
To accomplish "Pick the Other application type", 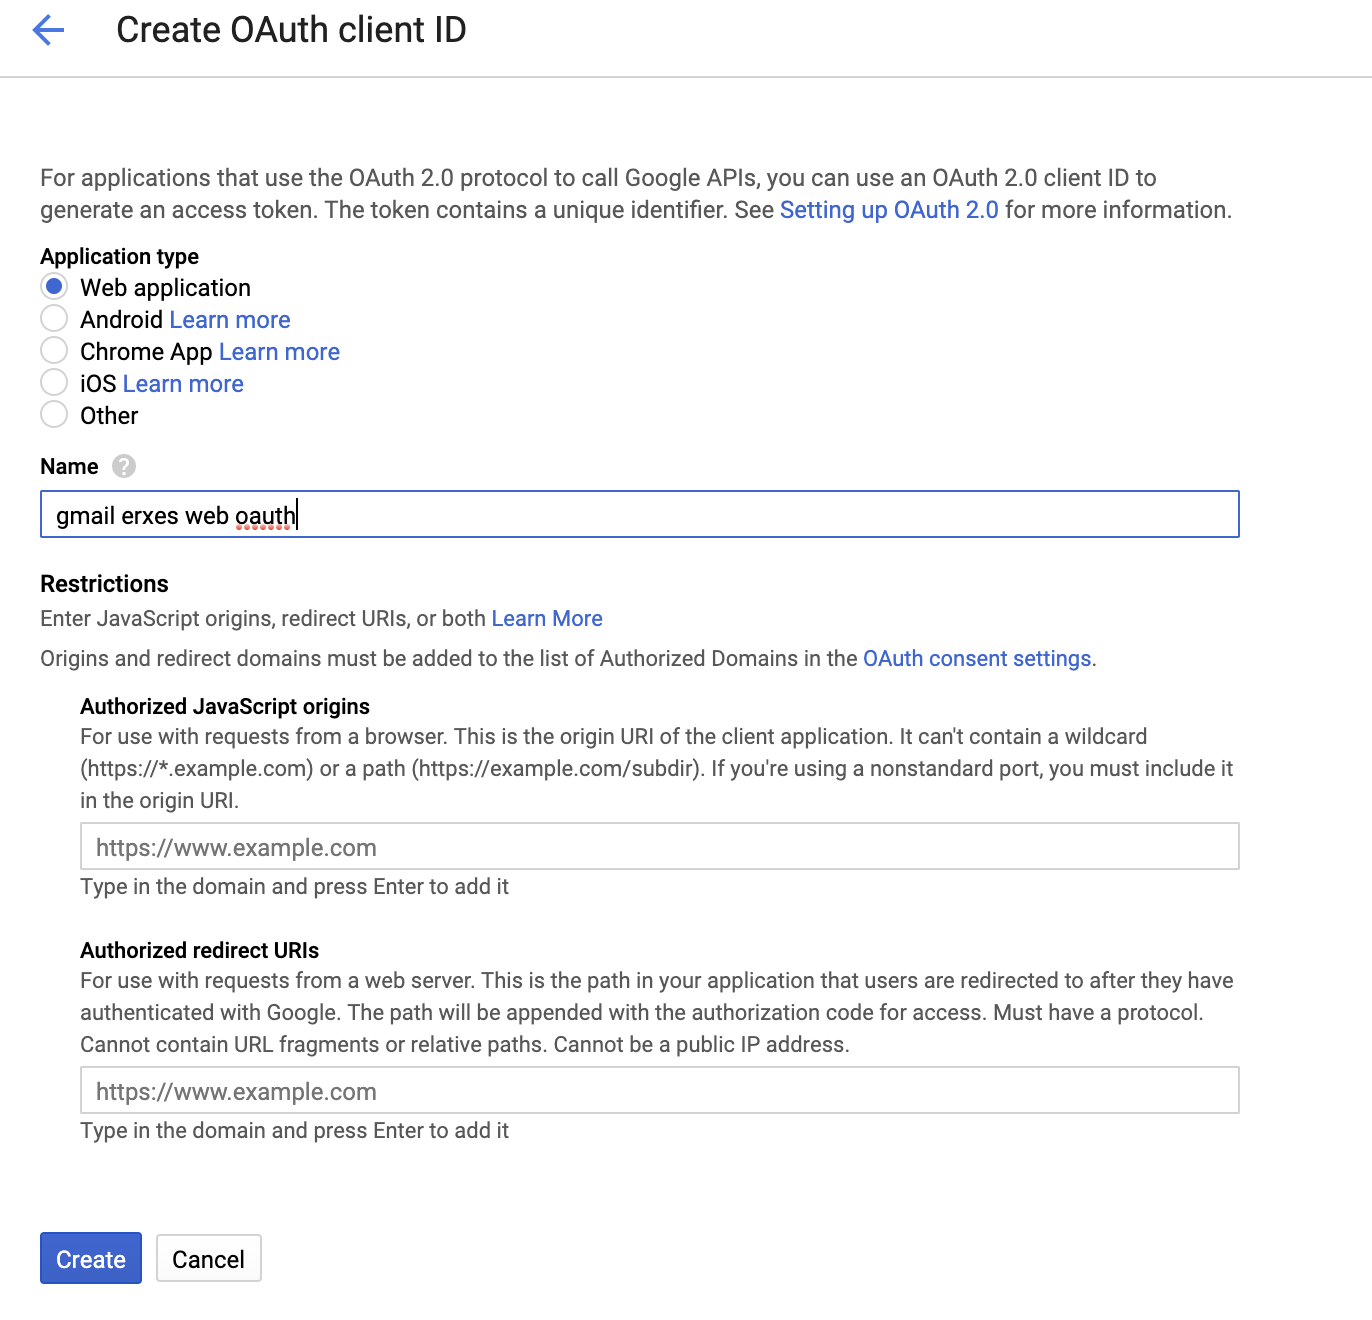I will click(x=54, y=415).
